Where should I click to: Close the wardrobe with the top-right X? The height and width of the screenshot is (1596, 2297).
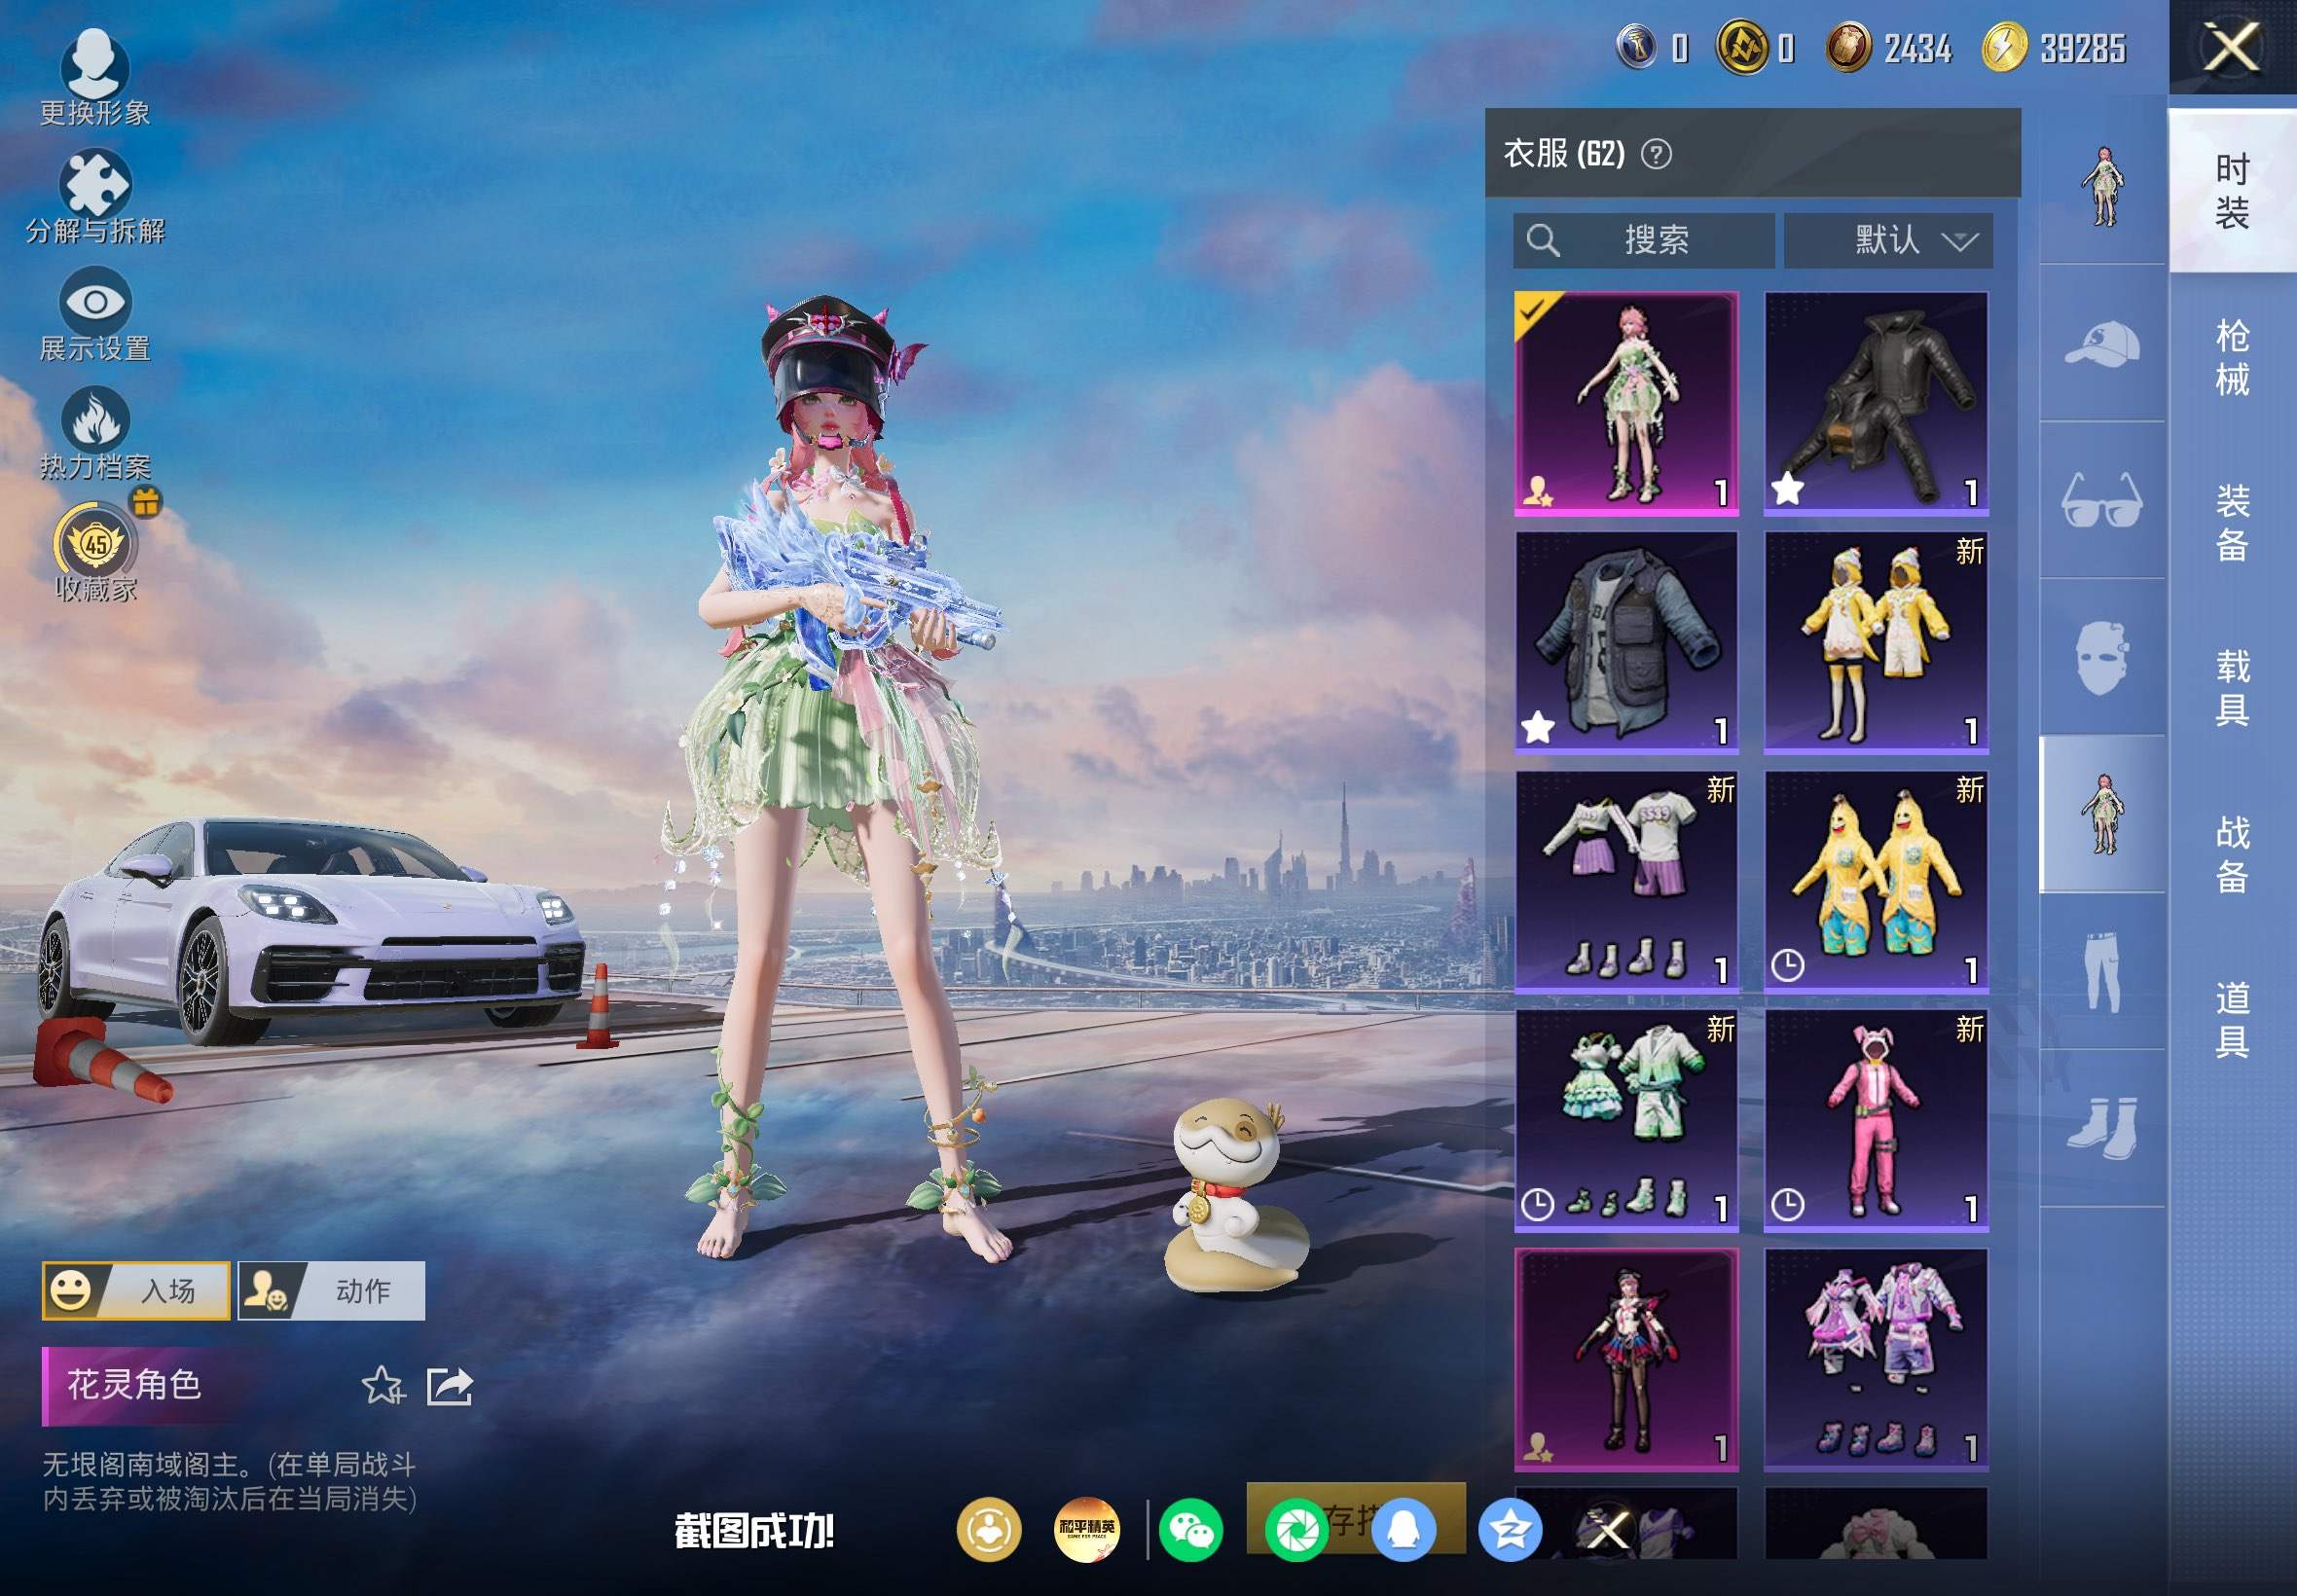pos(2231,47)
